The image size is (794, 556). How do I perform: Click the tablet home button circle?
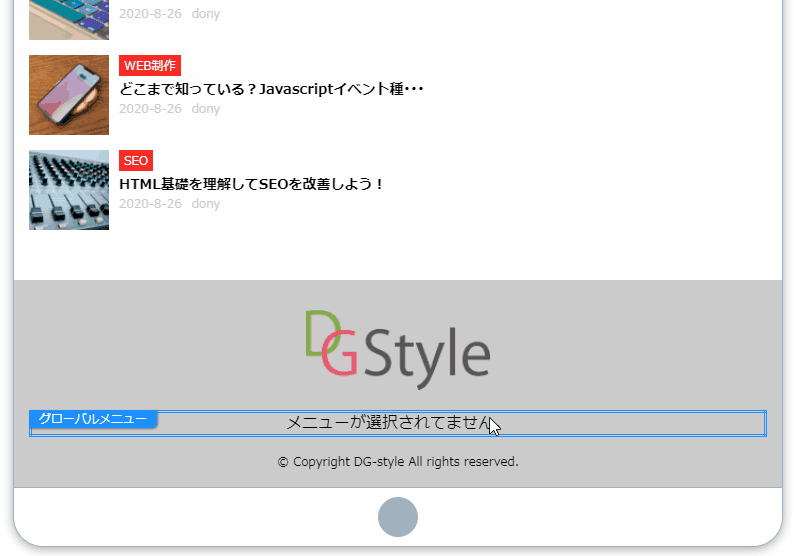[x=397, y=517]
